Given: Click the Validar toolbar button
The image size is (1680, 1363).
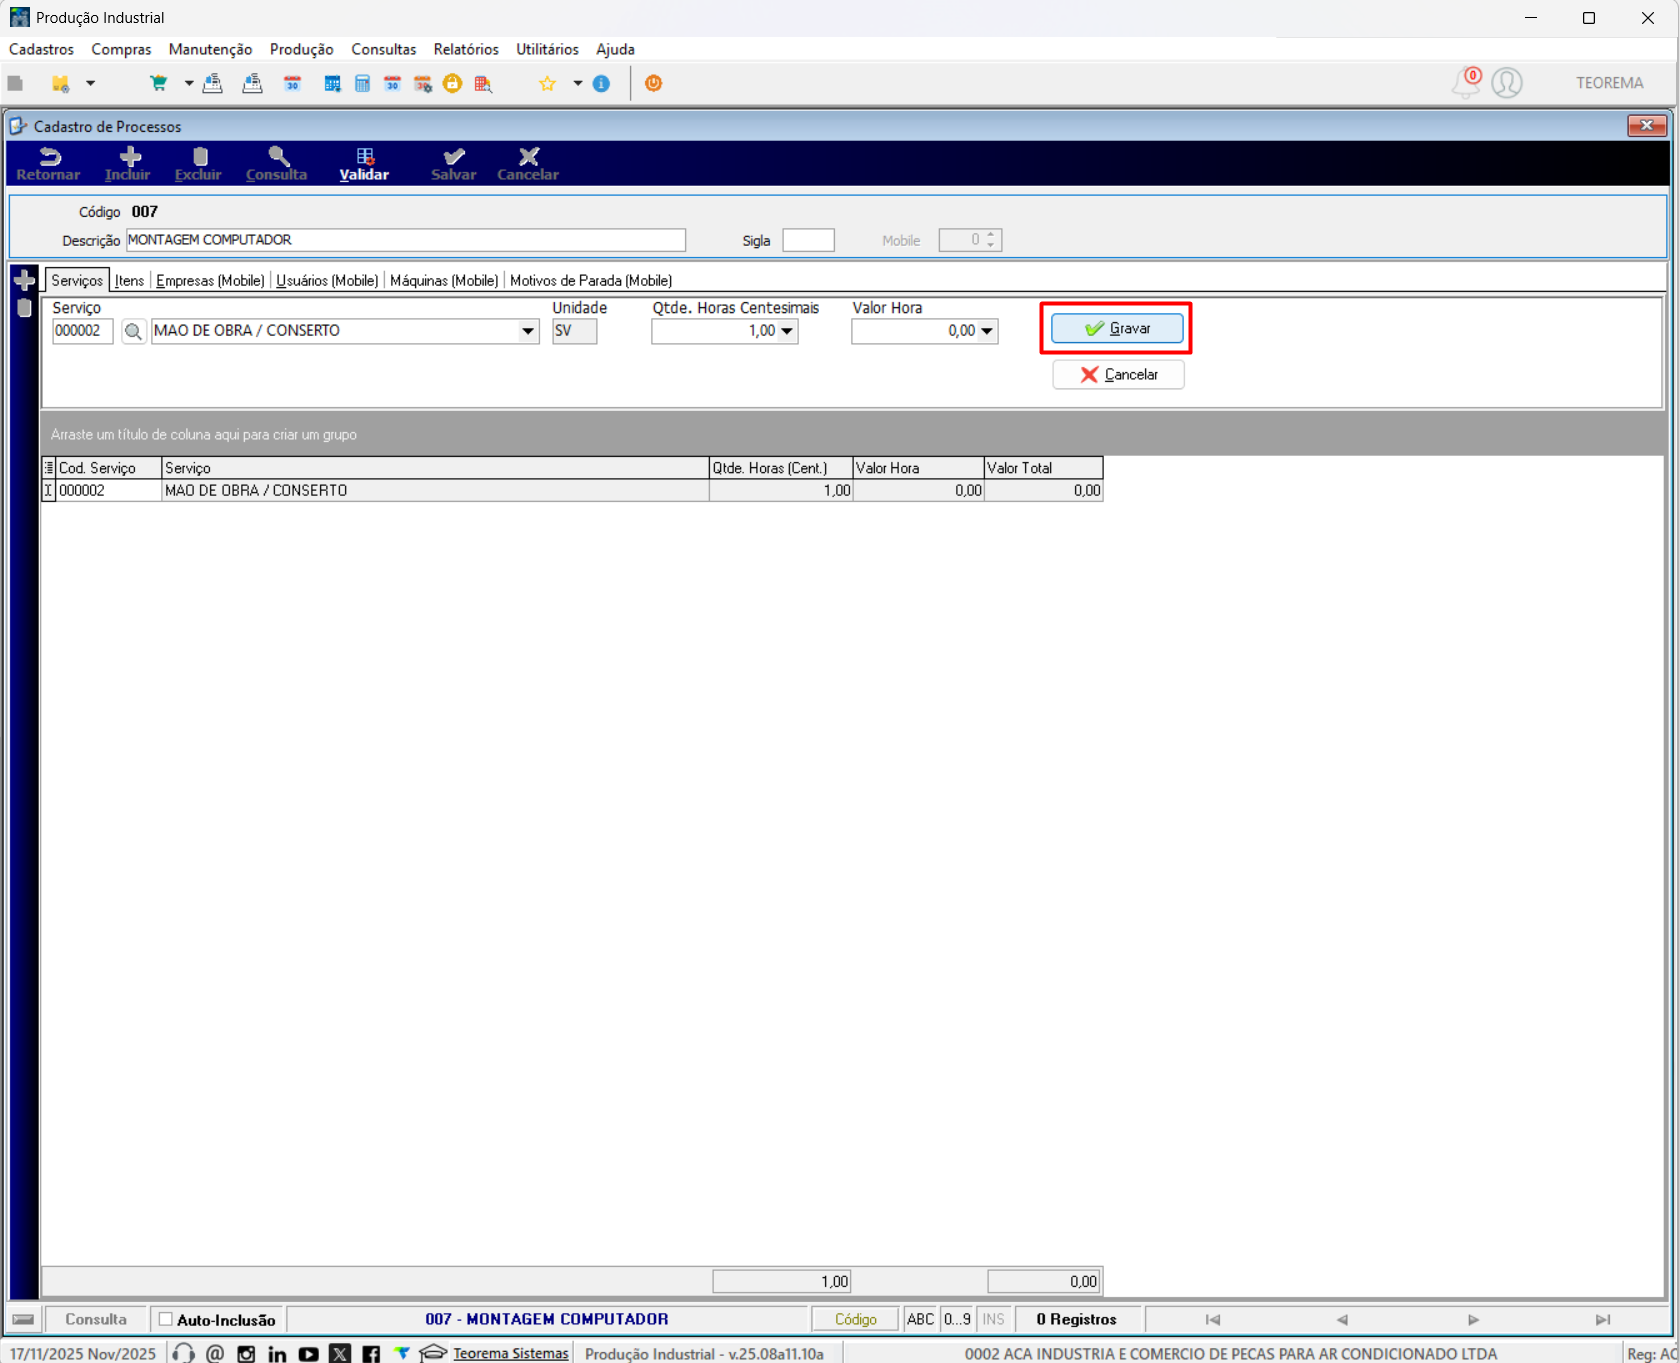Looking at the screenshot, I should point(364,164).
